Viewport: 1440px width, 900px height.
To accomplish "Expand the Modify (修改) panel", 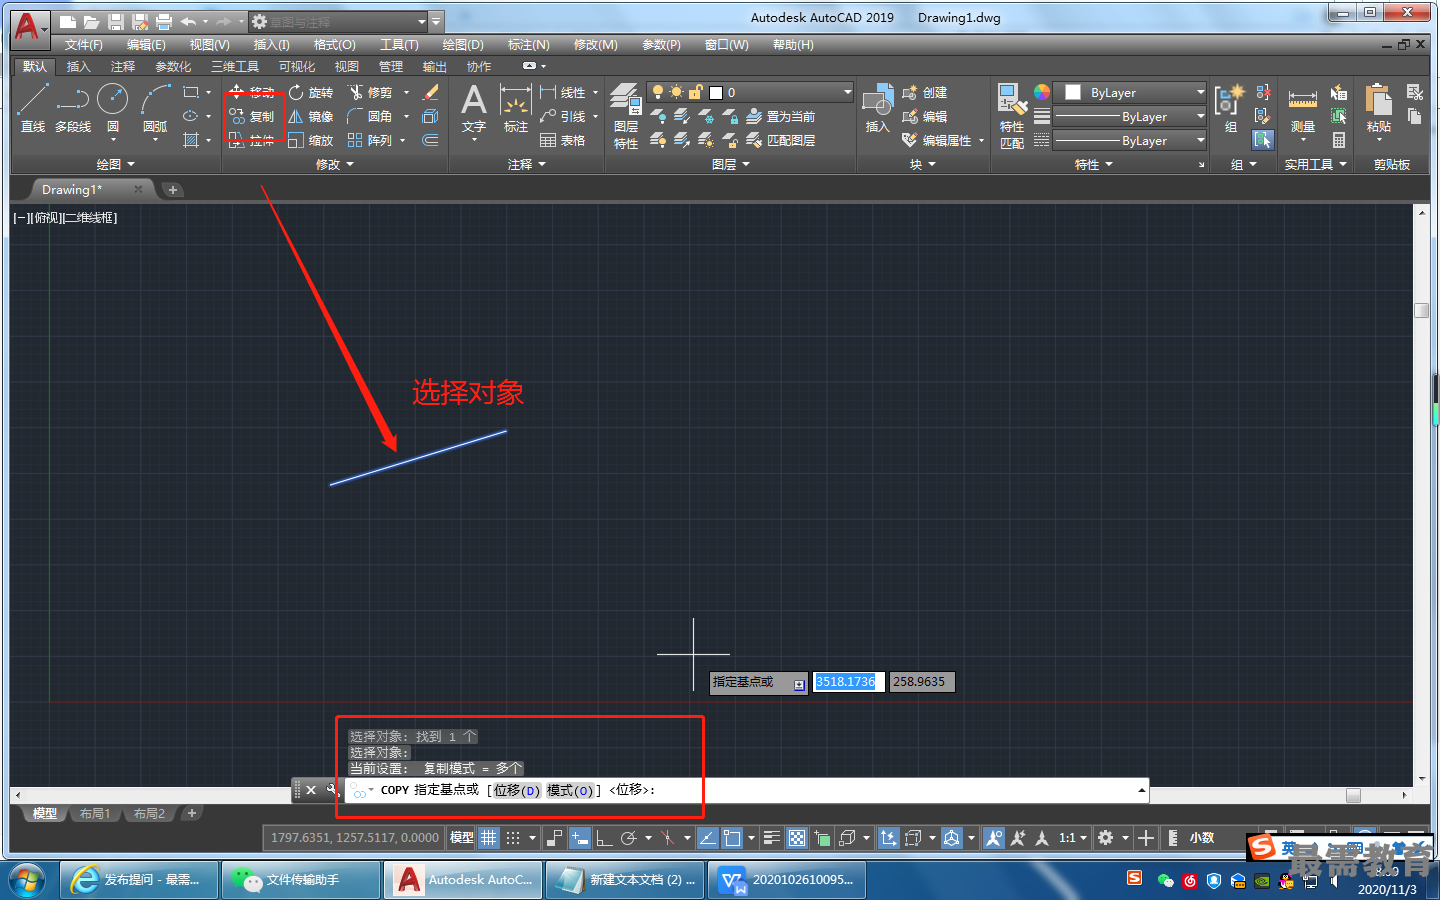I will (x=334, y=164).
